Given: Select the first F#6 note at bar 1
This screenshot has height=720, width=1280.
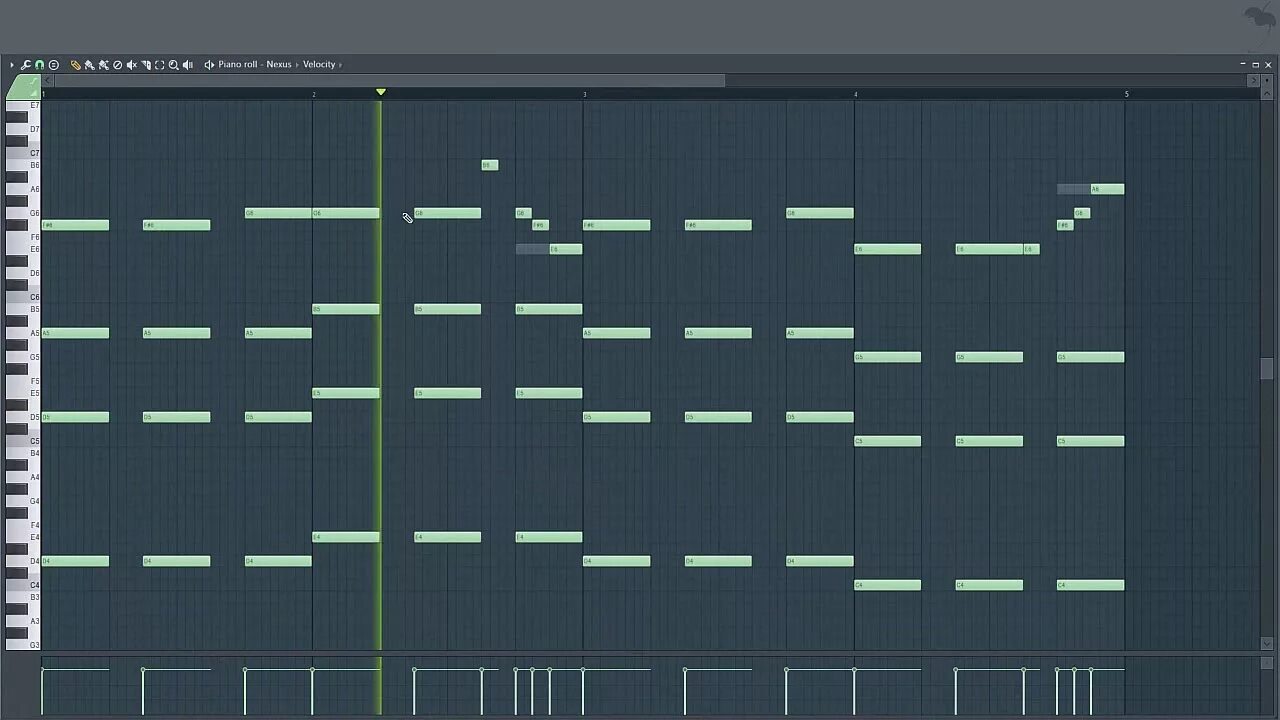Looking at the screenshot, I should 75,225.
